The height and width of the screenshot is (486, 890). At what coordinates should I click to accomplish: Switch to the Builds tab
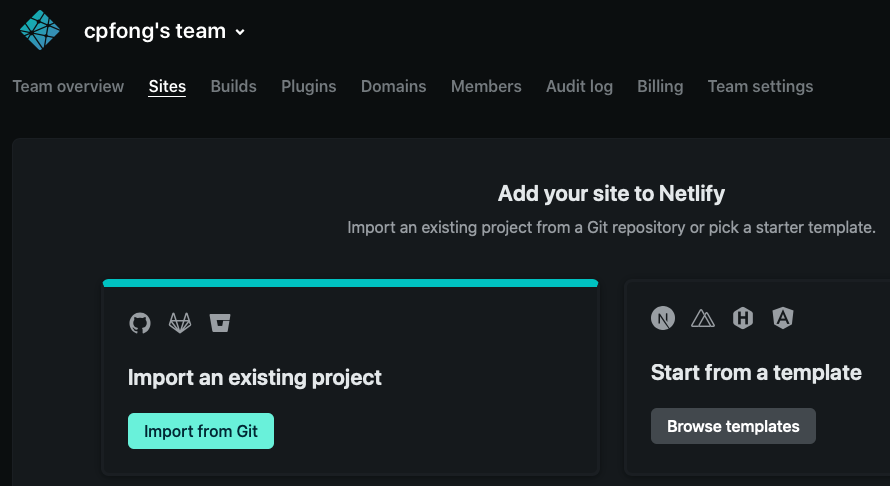click(233, 86)
